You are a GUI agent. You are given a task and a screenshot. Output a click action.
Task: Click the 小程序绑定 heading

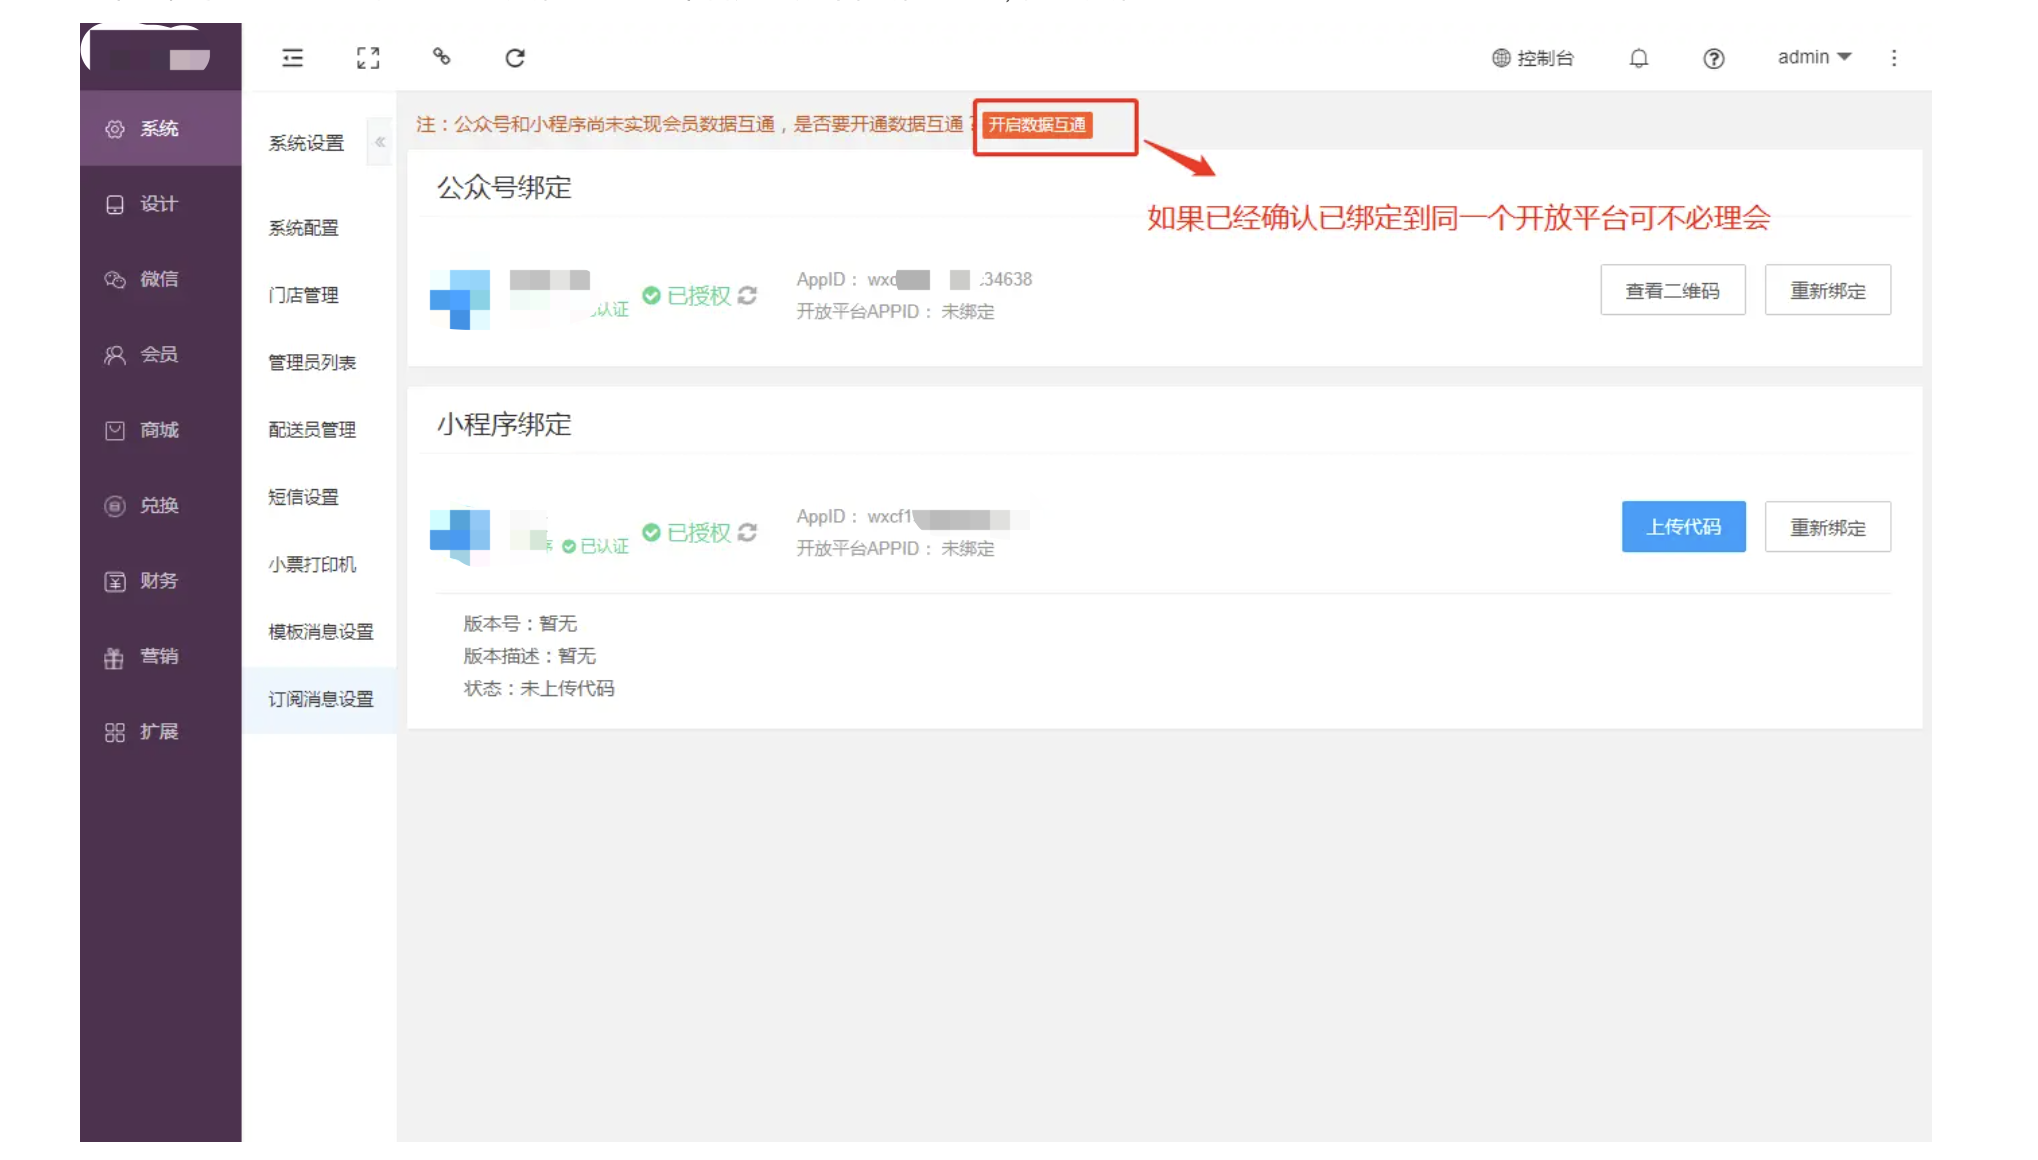point(504,424)
